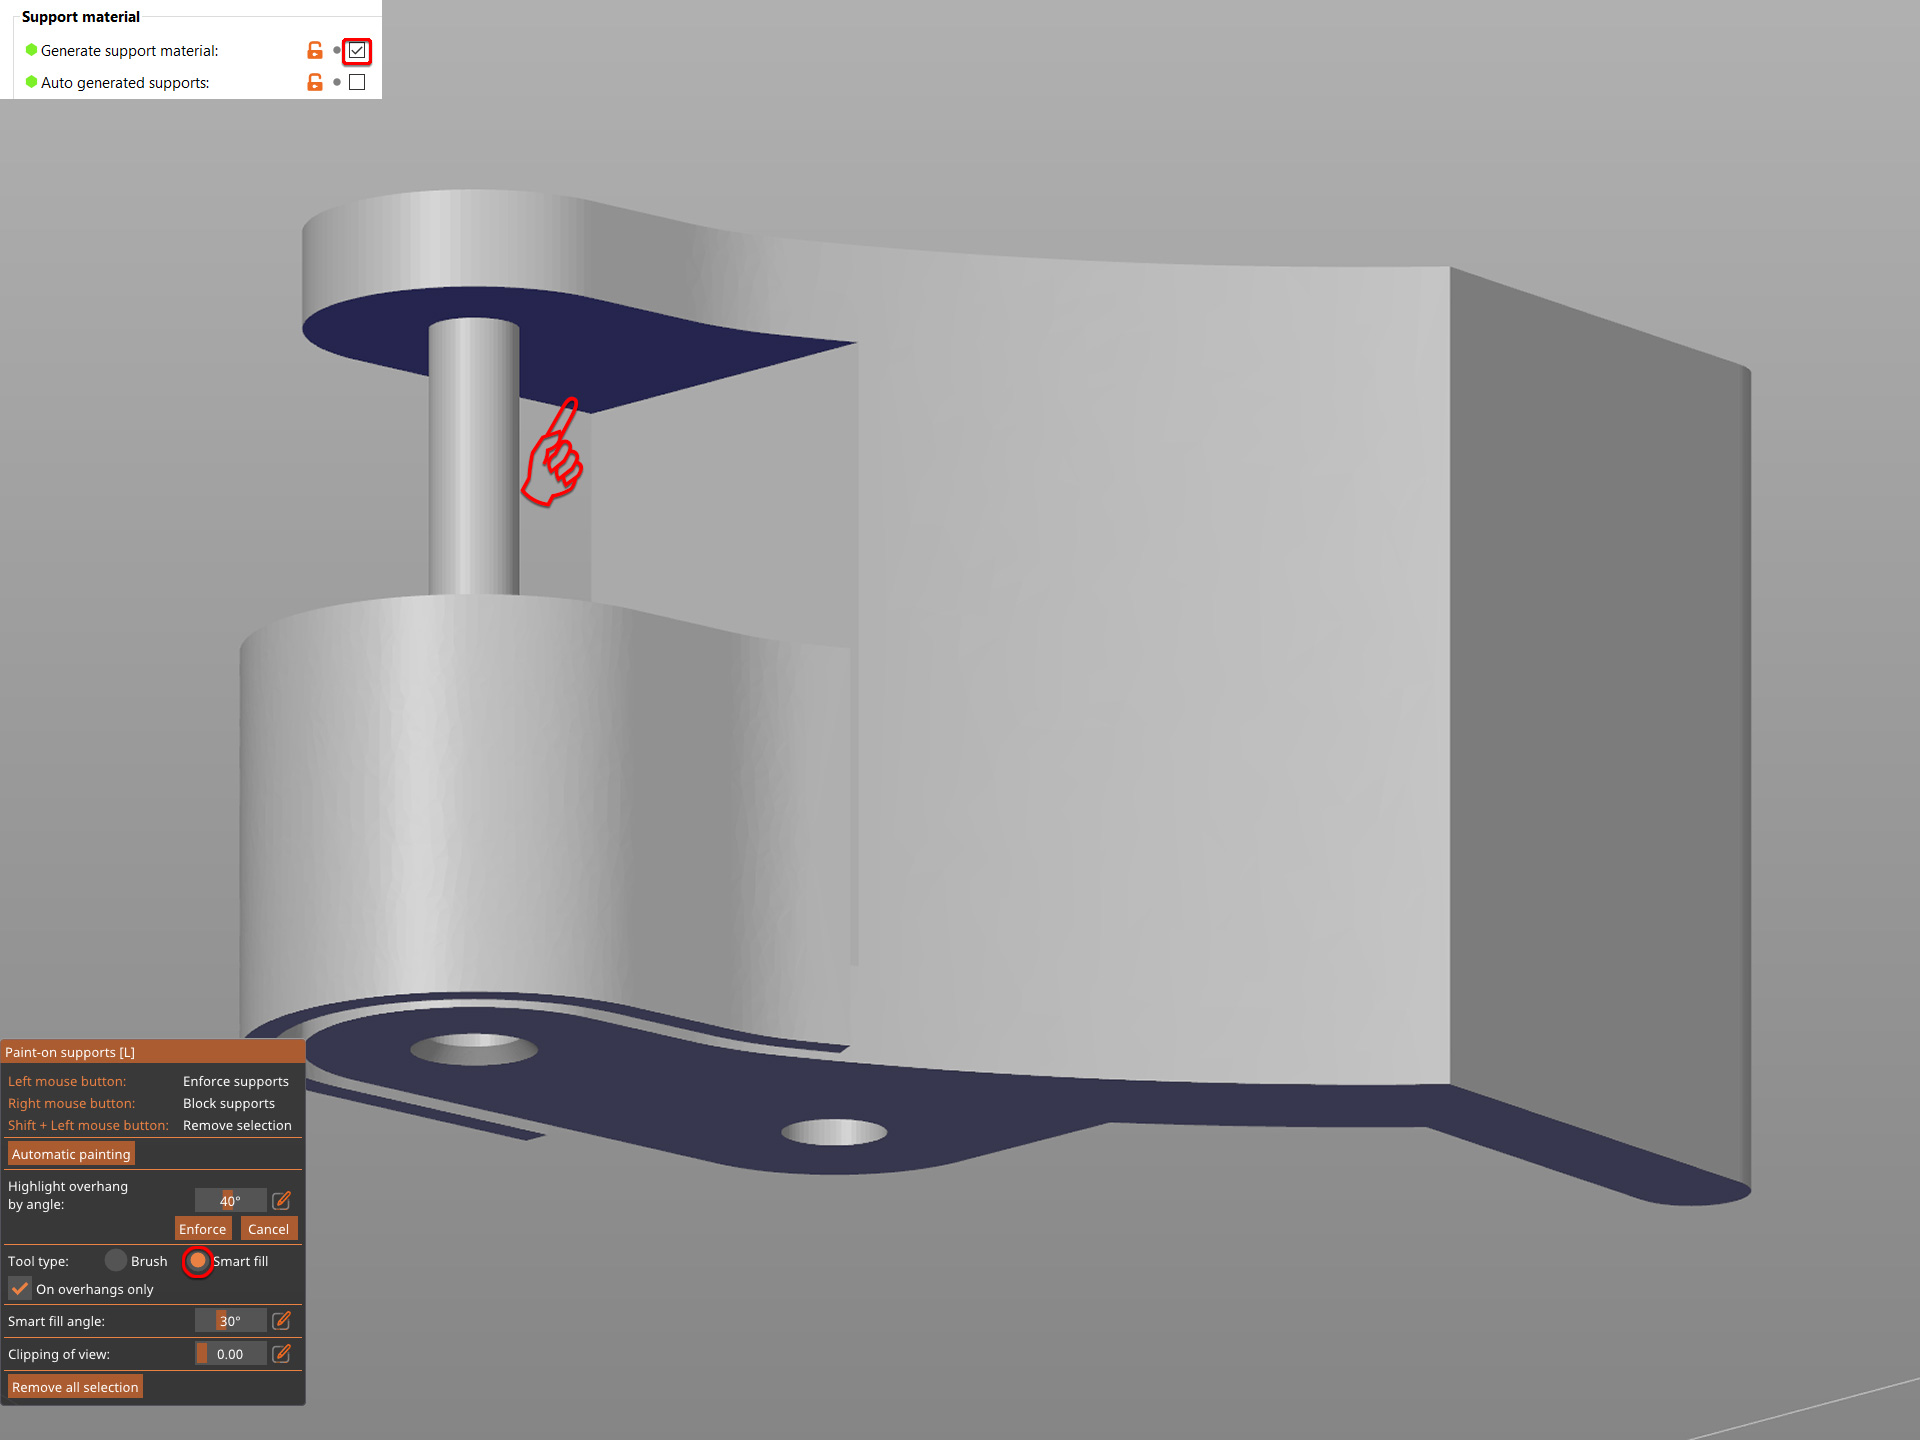Click reset dot next to Auto generated supports
1920x1440 pixels.
[x=337, y=82]
